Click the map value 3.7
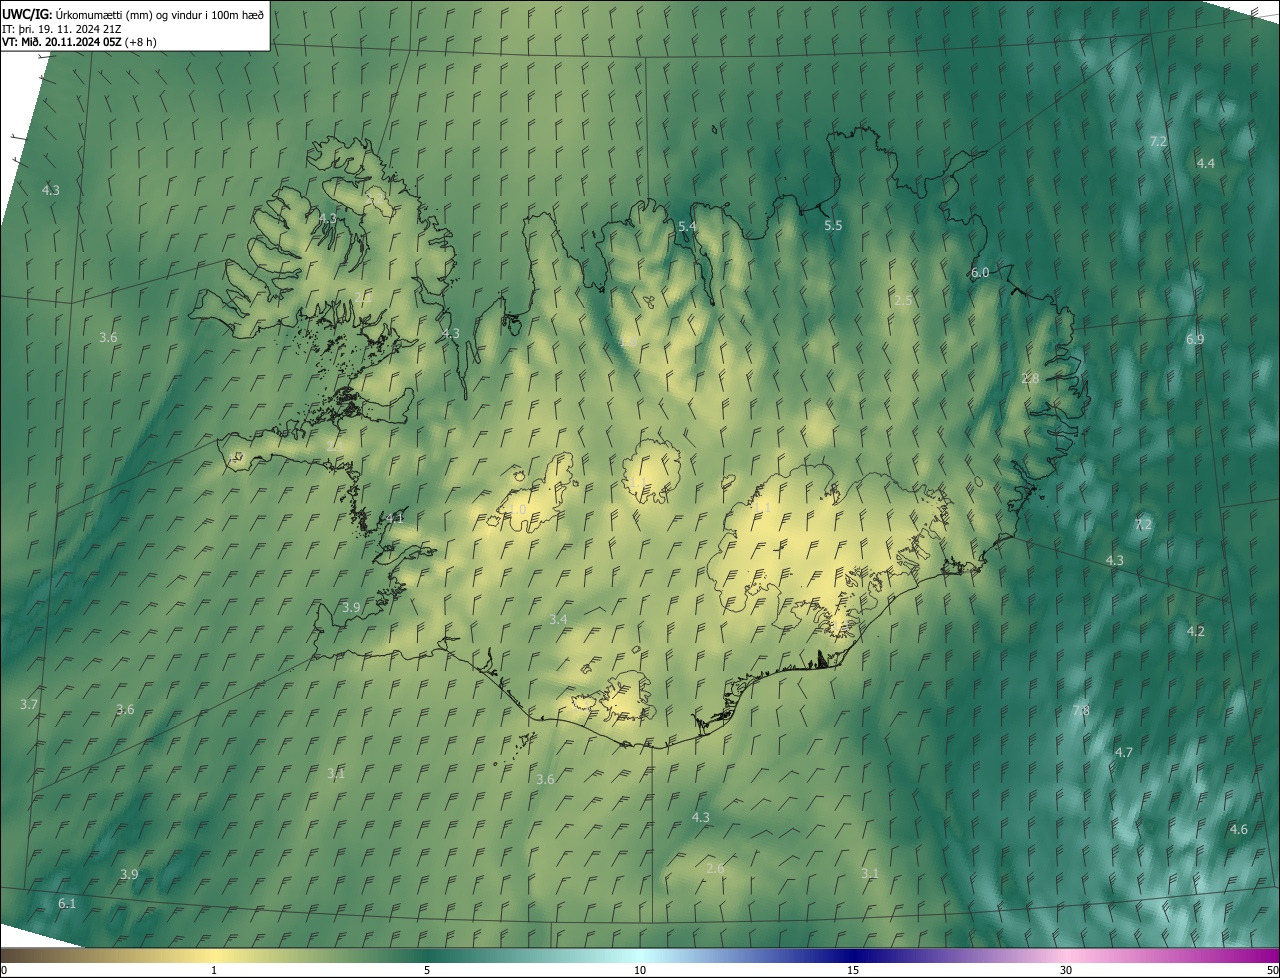The width and height of the screenshot is (1280, 978). [x=29, y=705]
